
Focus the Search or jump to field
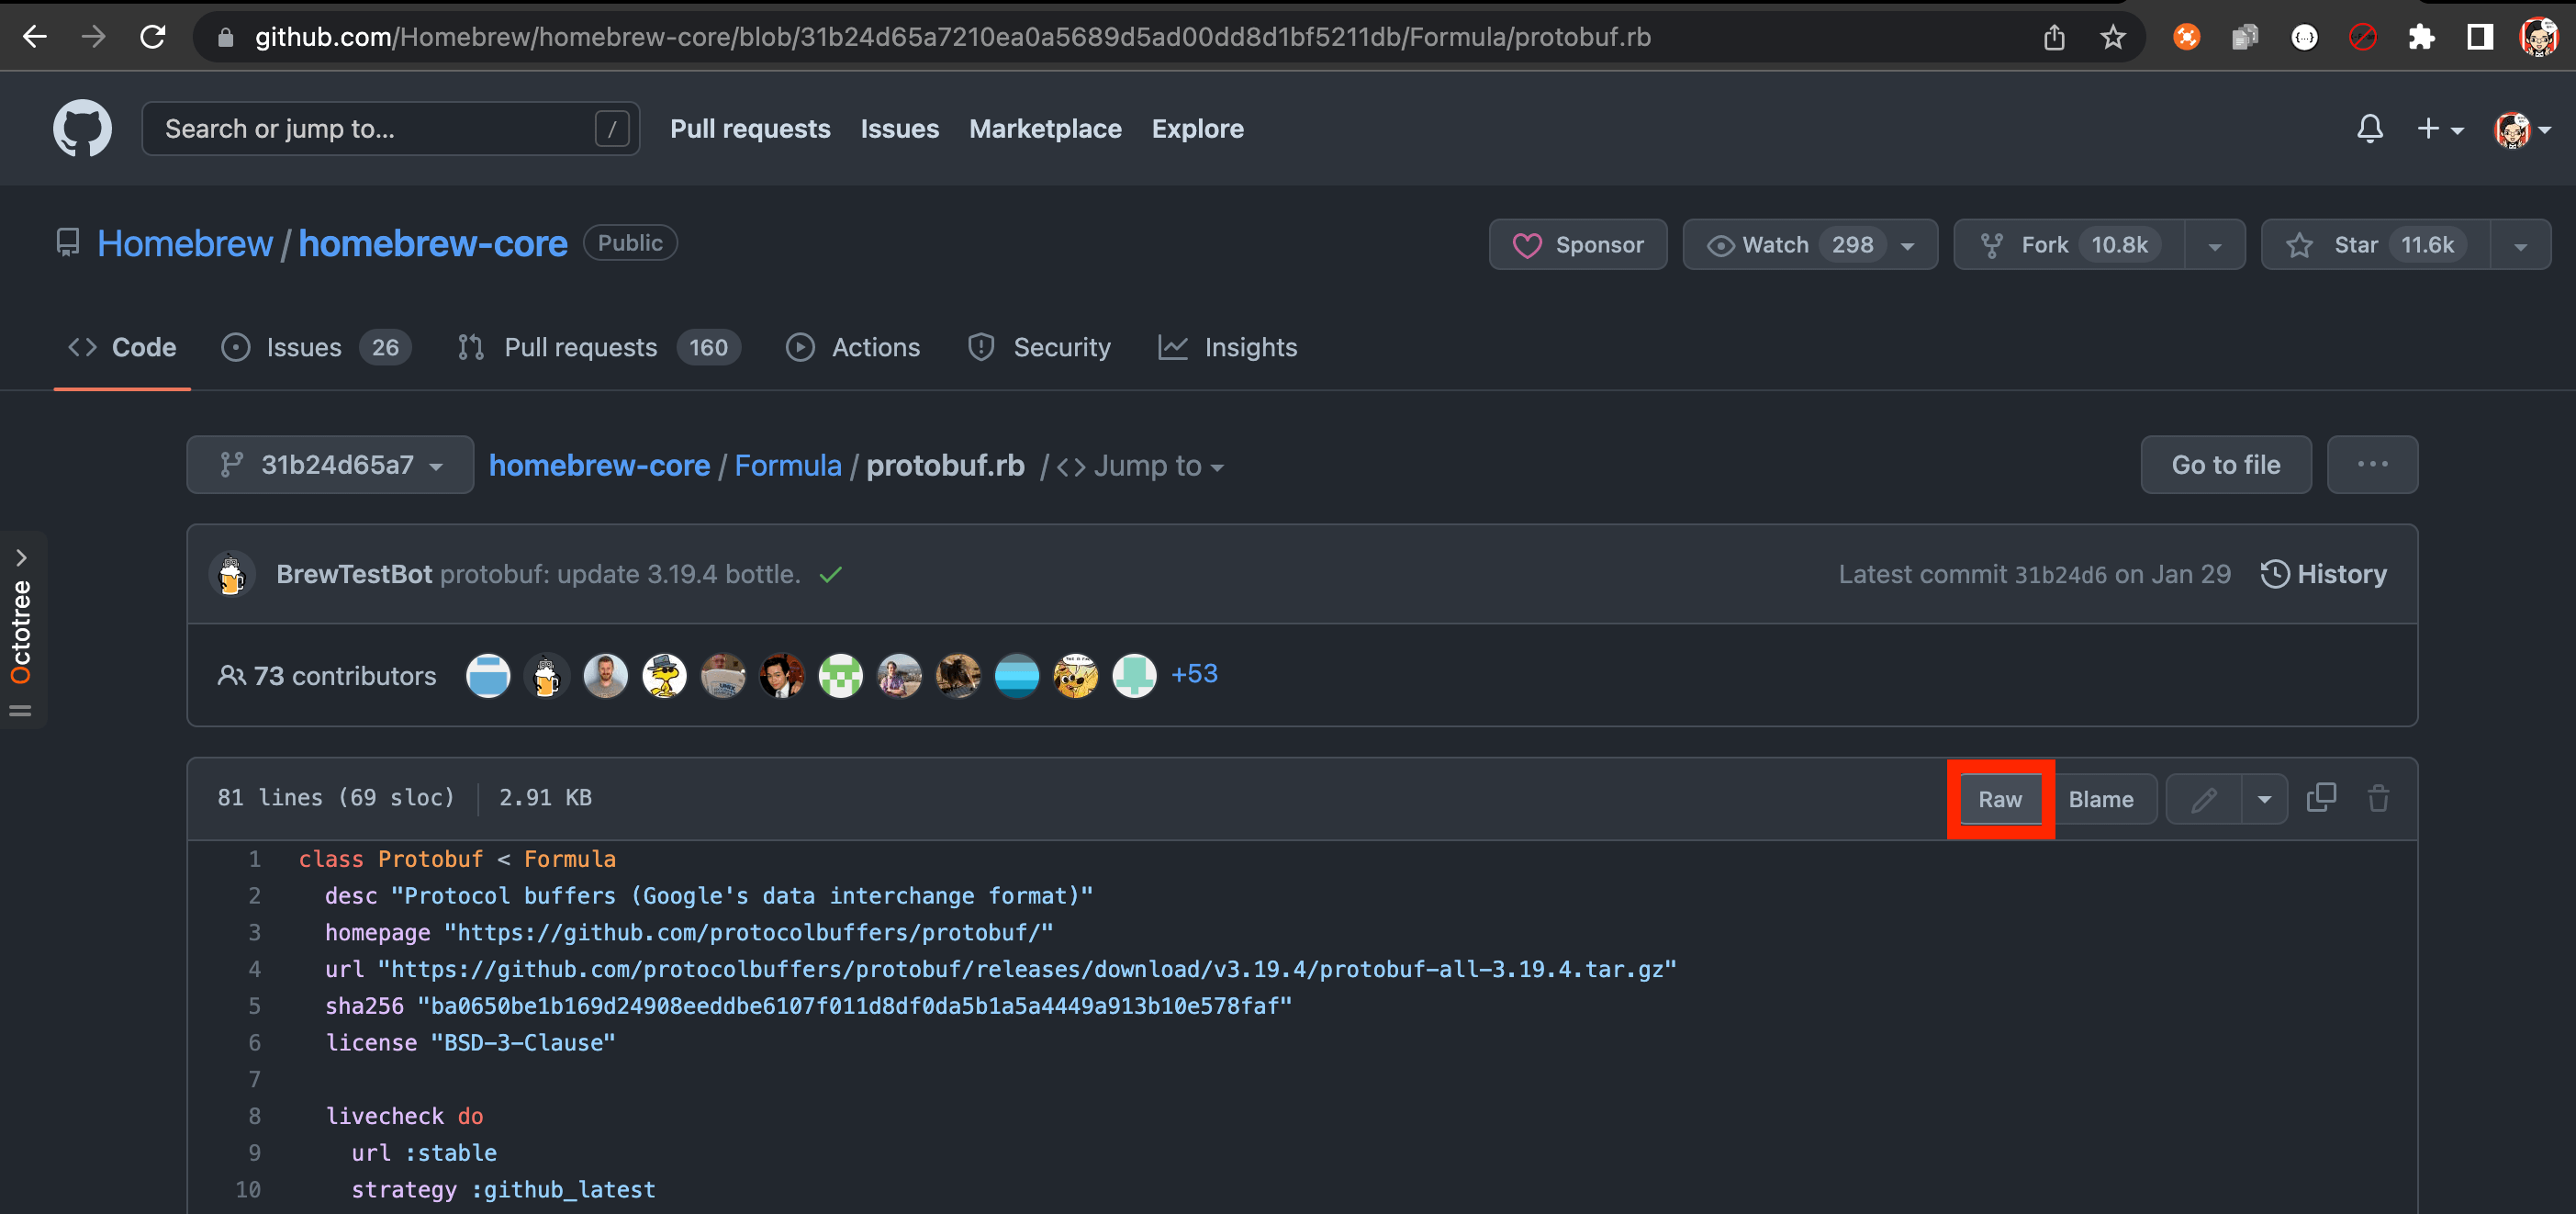pos(390,129)
